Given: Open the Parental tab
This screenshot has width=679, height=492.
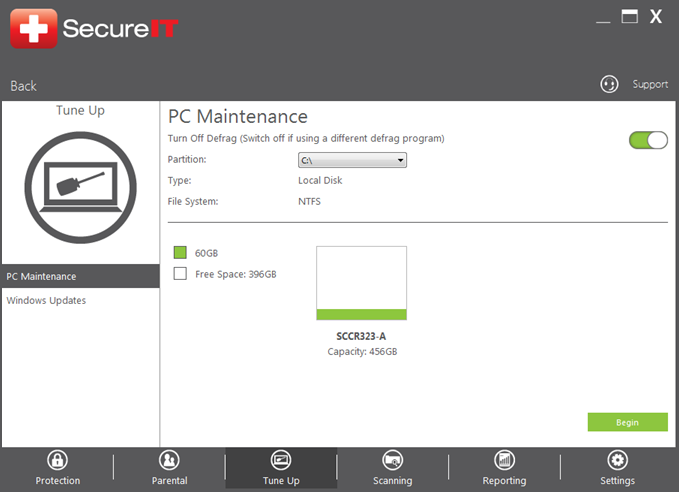Looking at the screenshot, I should click(x=169, y=469).
